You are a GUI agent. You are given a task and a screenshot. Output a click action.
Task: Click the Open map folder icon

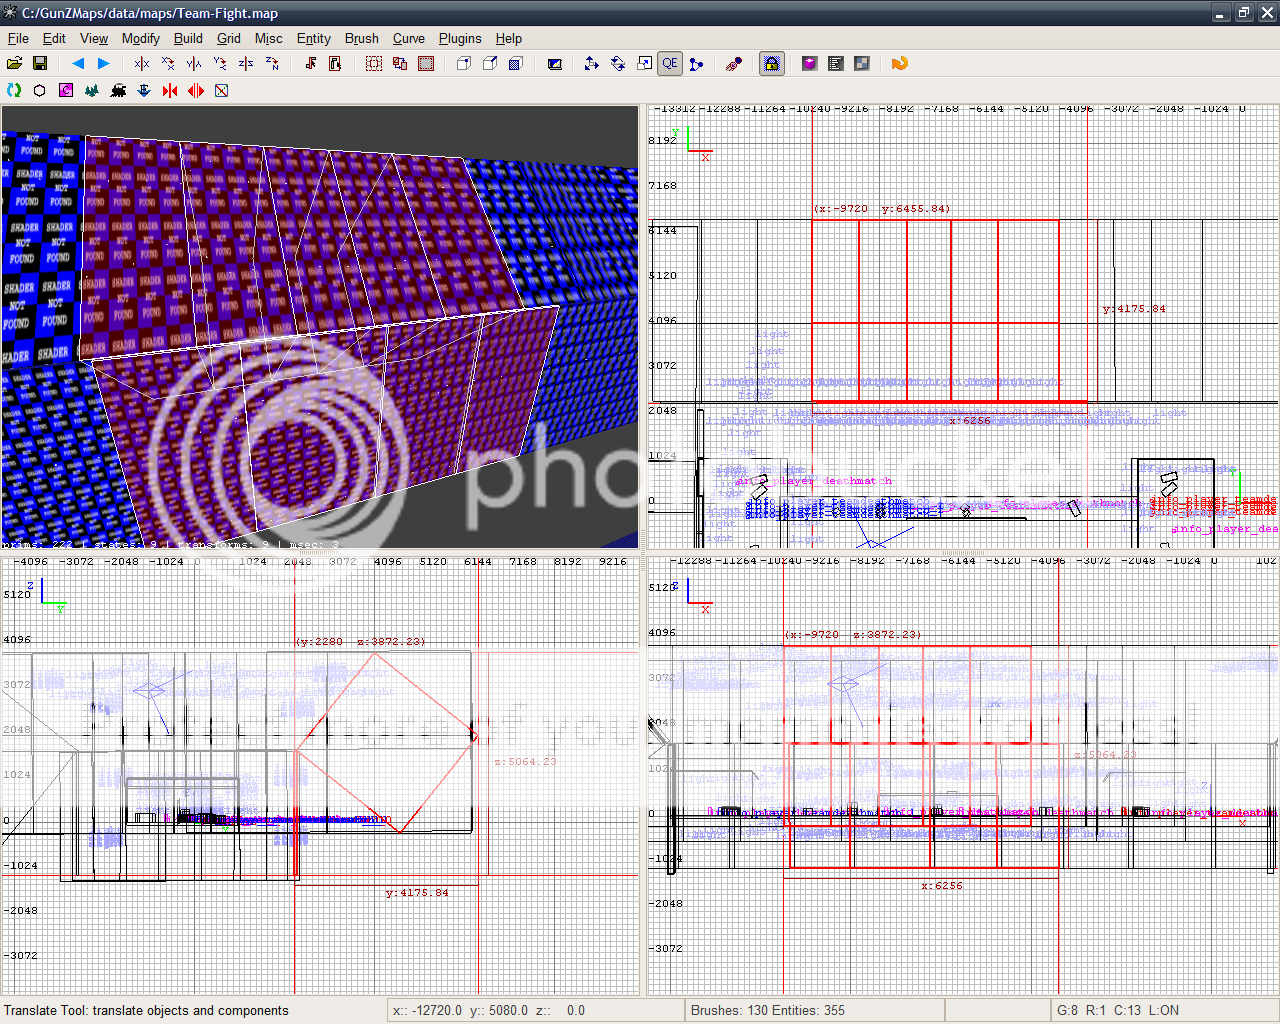pyautogui.click(x=15, y=64)
